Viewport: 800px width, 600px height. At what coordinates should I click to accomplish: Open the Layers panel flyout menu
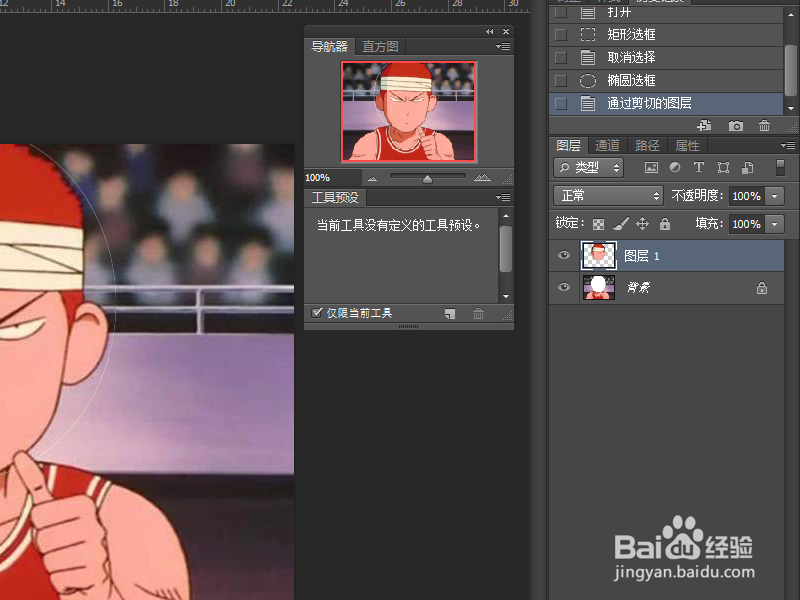click(788, 145)
